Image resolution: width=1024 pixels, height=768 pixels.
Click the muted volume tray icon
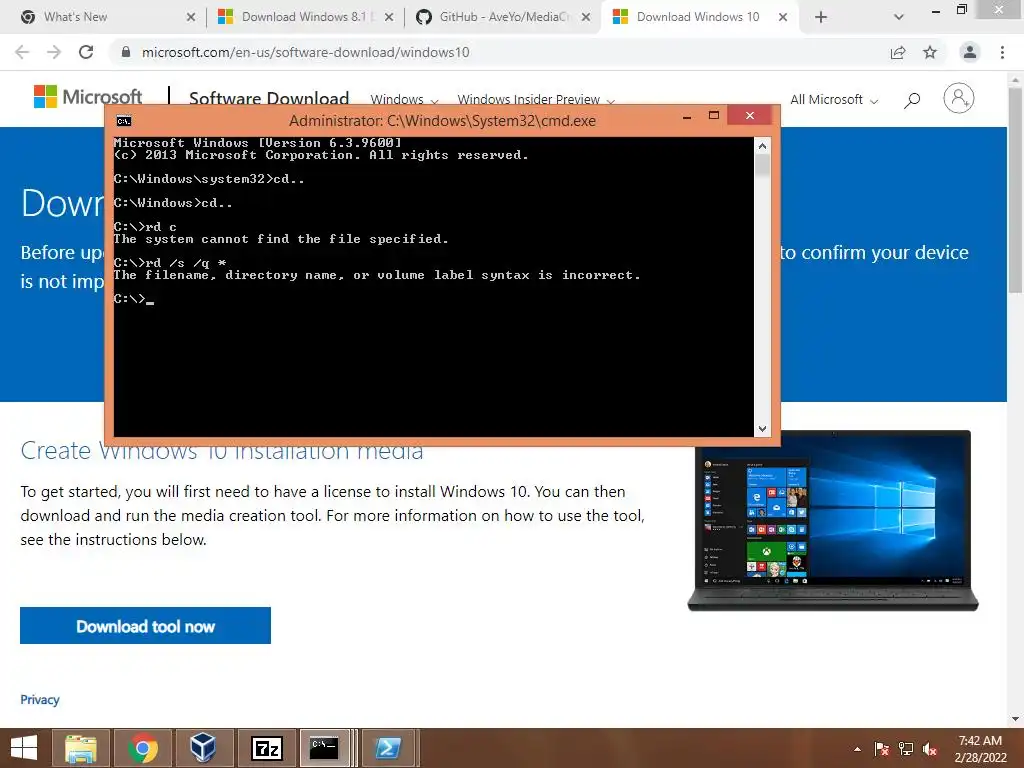coord(930,749)
